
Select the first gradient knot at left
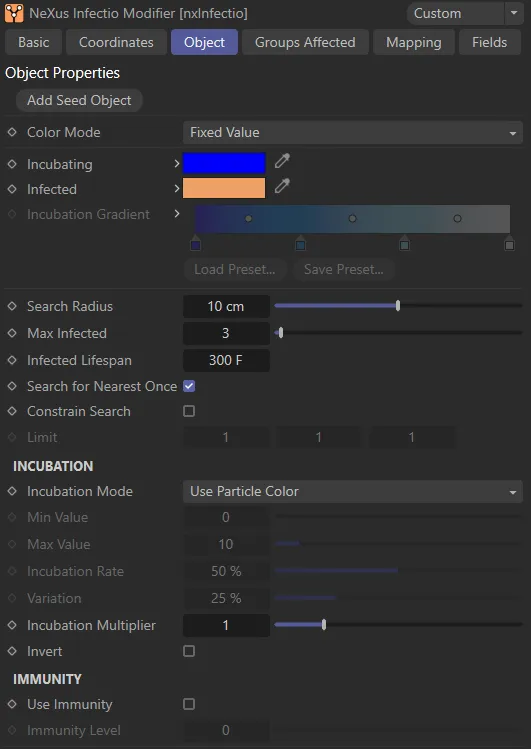coord(195,244)
